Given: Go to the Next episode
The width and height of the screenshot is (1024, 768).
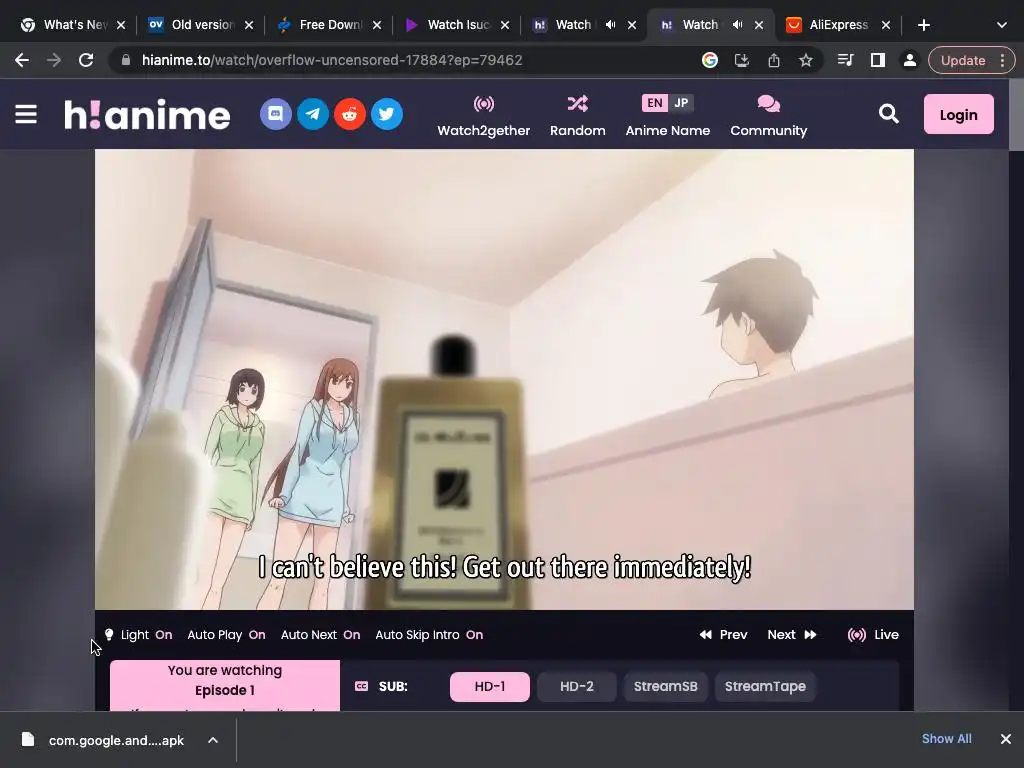Looking at the screenshot, I should [792, 635].
